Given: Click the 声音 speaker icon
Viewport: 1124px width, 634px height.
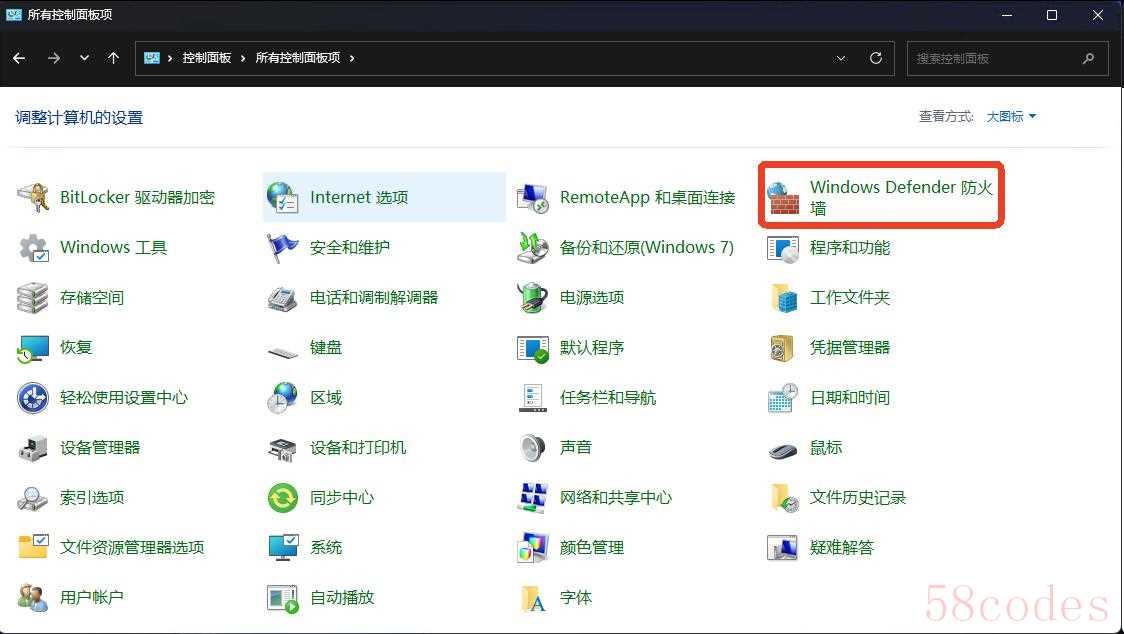Looking at the screenshot, I should 533,448.
